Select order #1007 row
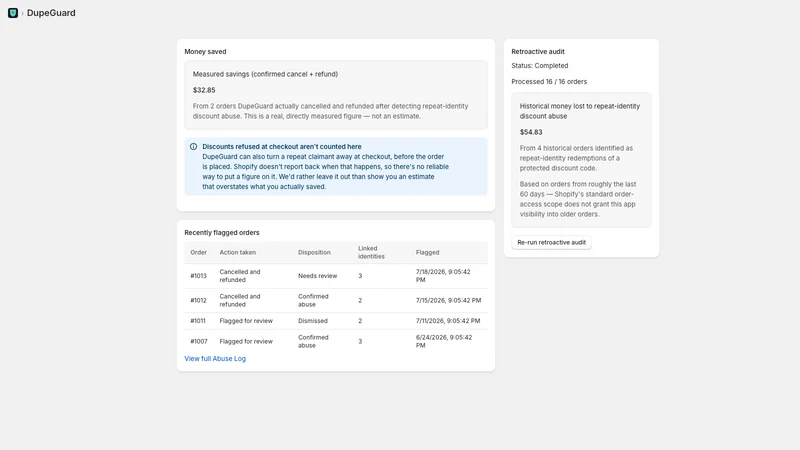The image size is (800, 450). click(x=336, y=341)
